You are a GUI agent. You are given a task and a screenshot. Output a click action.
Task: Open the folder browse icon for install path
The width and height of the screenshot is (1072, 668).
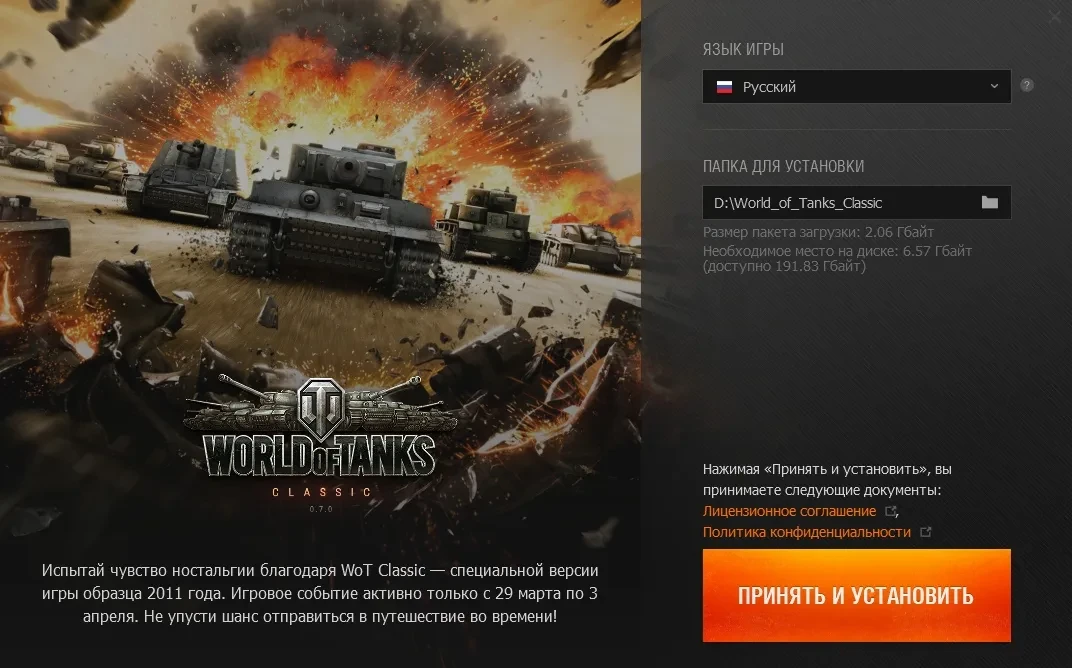(x=990, y=202)
